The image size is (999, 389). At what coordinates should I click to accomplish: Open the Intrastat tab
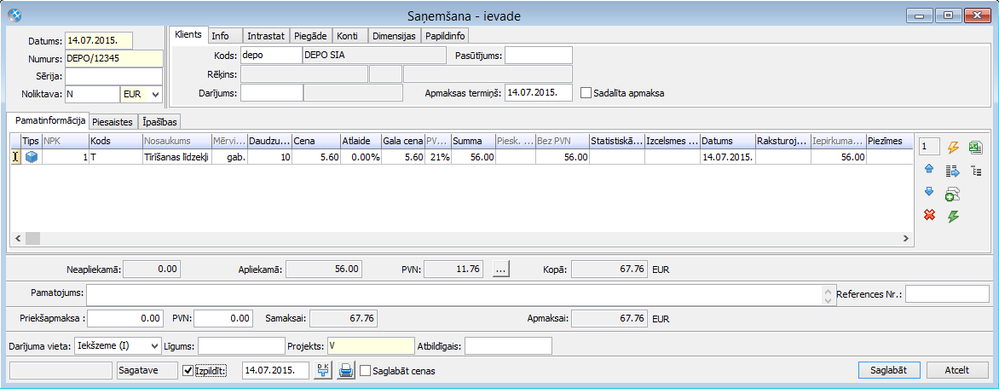pyautogui.click(x=266, y=36)
